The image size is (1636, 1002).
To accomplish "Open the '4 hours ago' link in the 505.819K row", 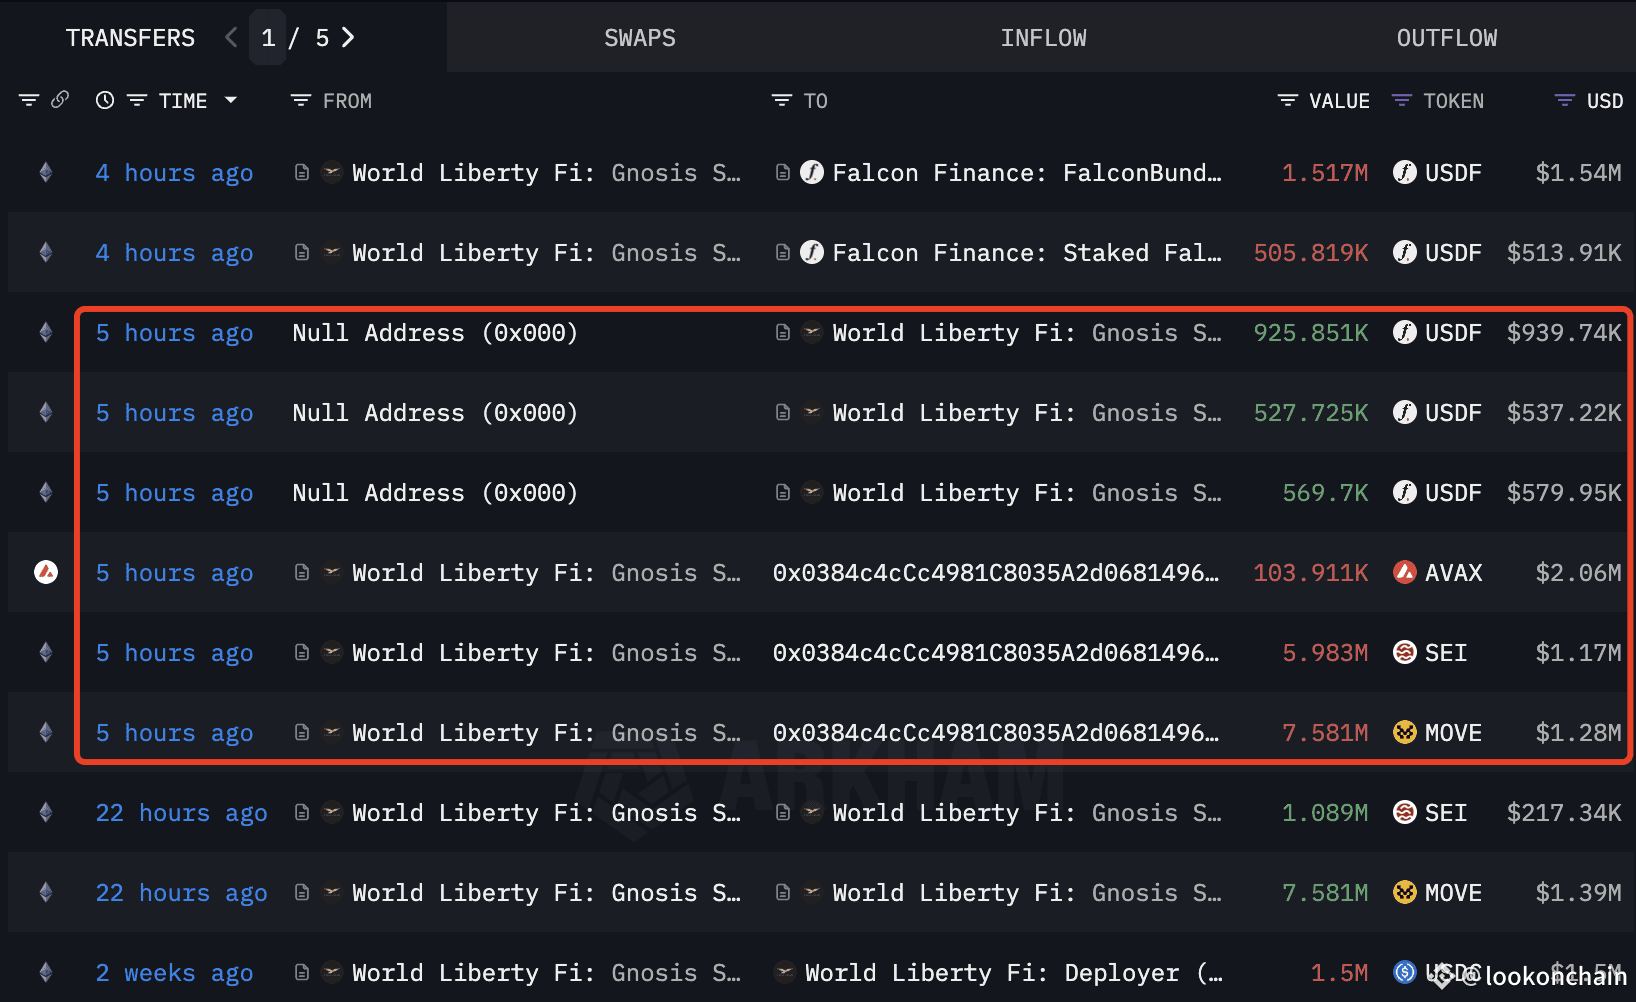I will [x=174, y=253].
